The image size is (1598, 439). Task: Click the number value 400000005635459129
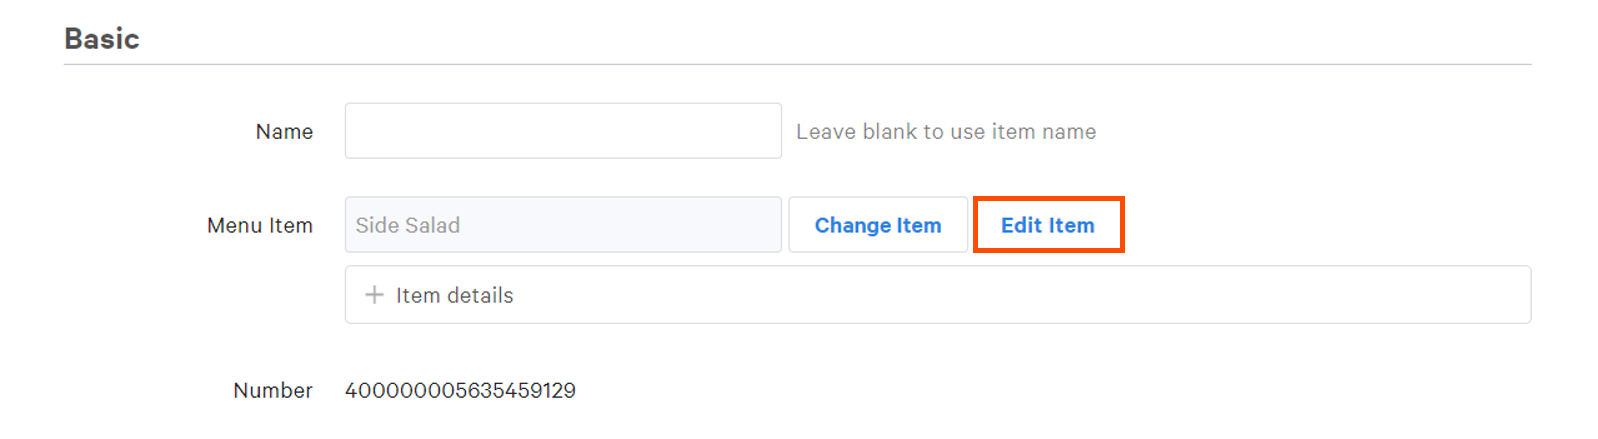click(460, 390)
